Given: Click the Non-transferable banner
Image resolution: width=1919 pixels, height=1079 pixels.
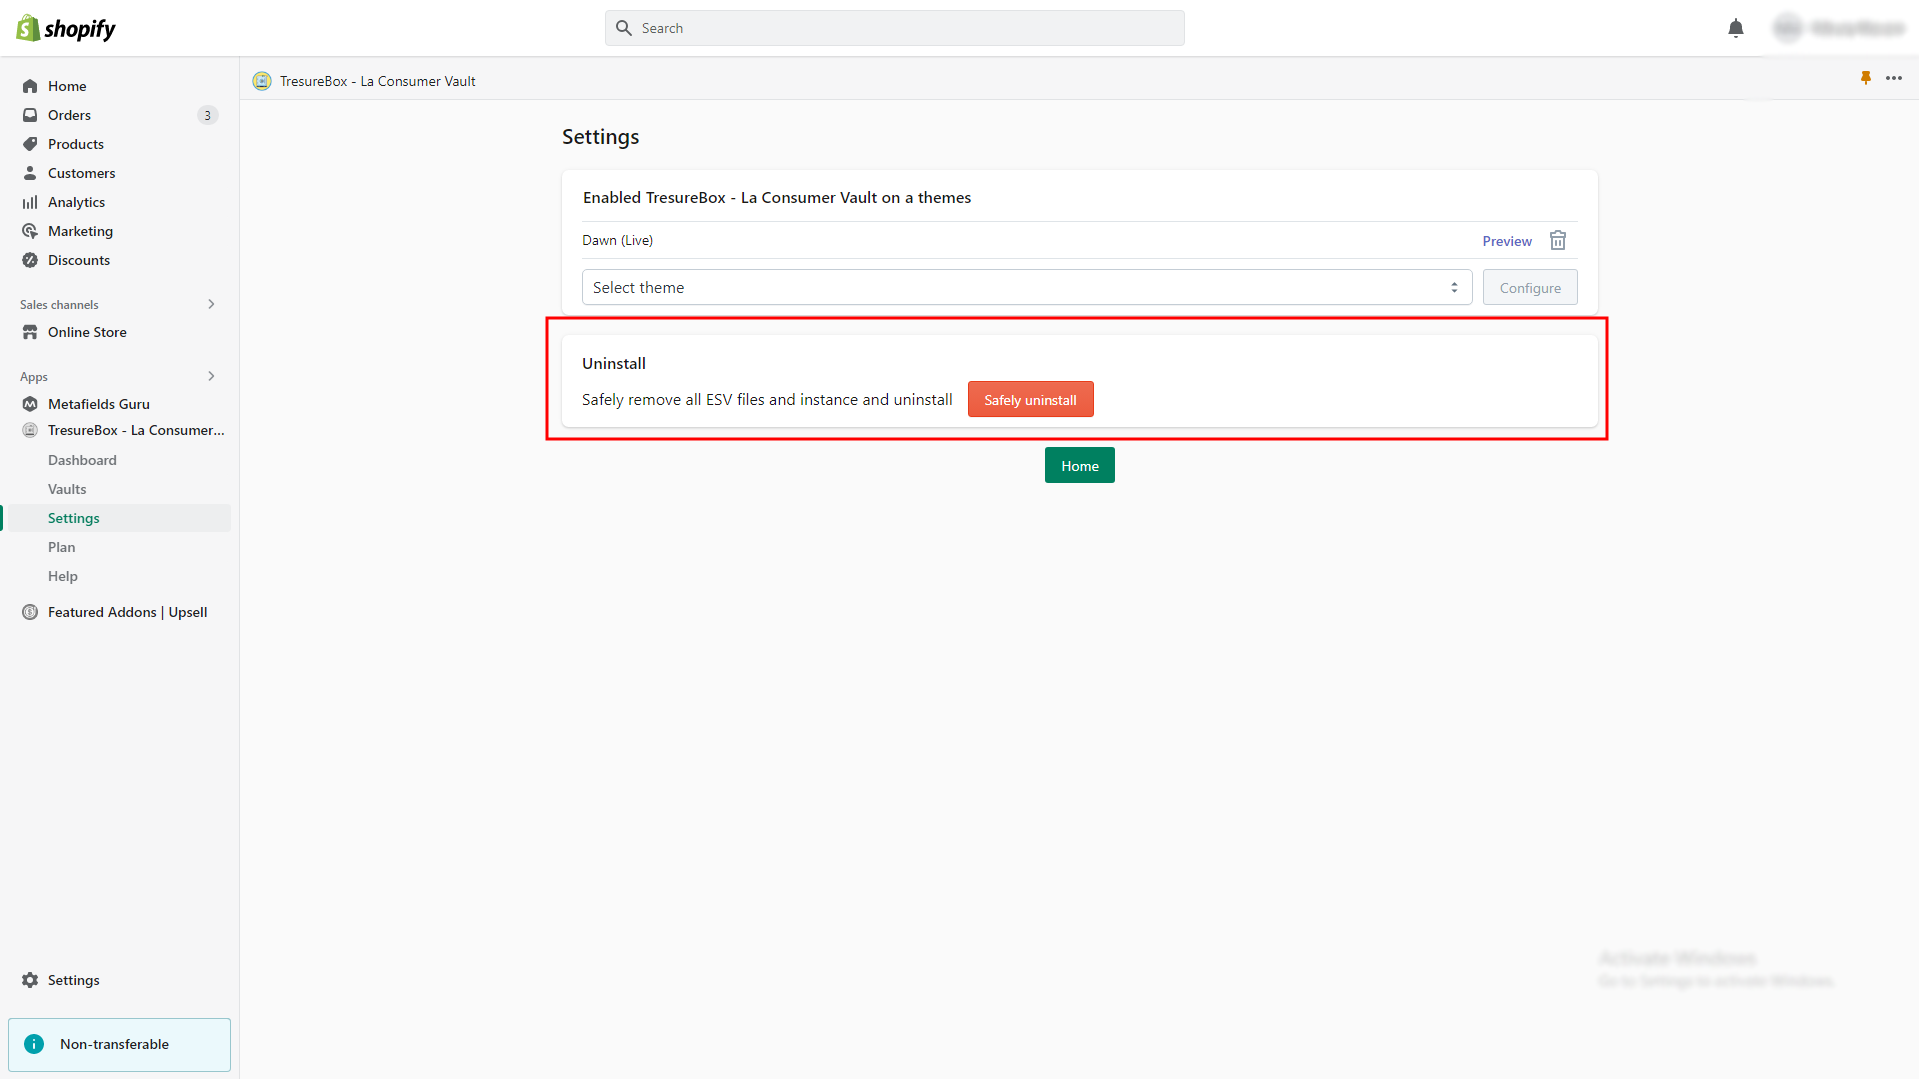Looking at the screenshot, I should click(119, 1044).
